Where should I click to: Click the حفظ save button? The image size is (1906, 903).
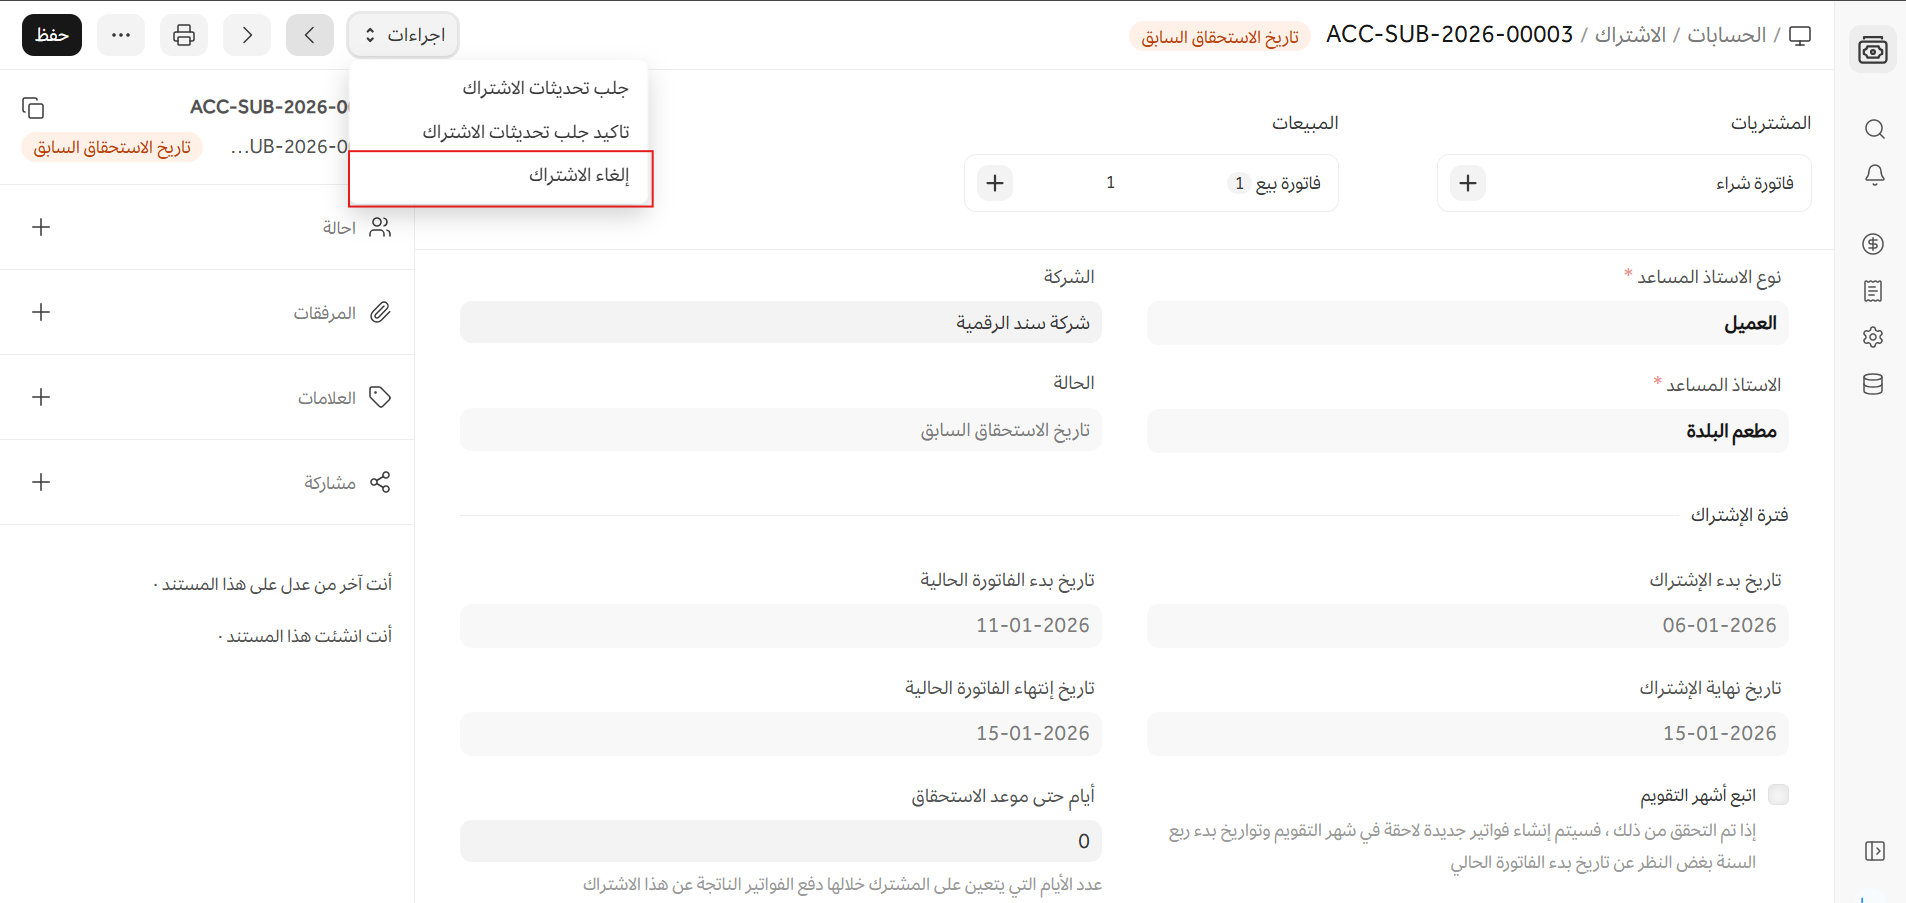[x=52, y=35]
